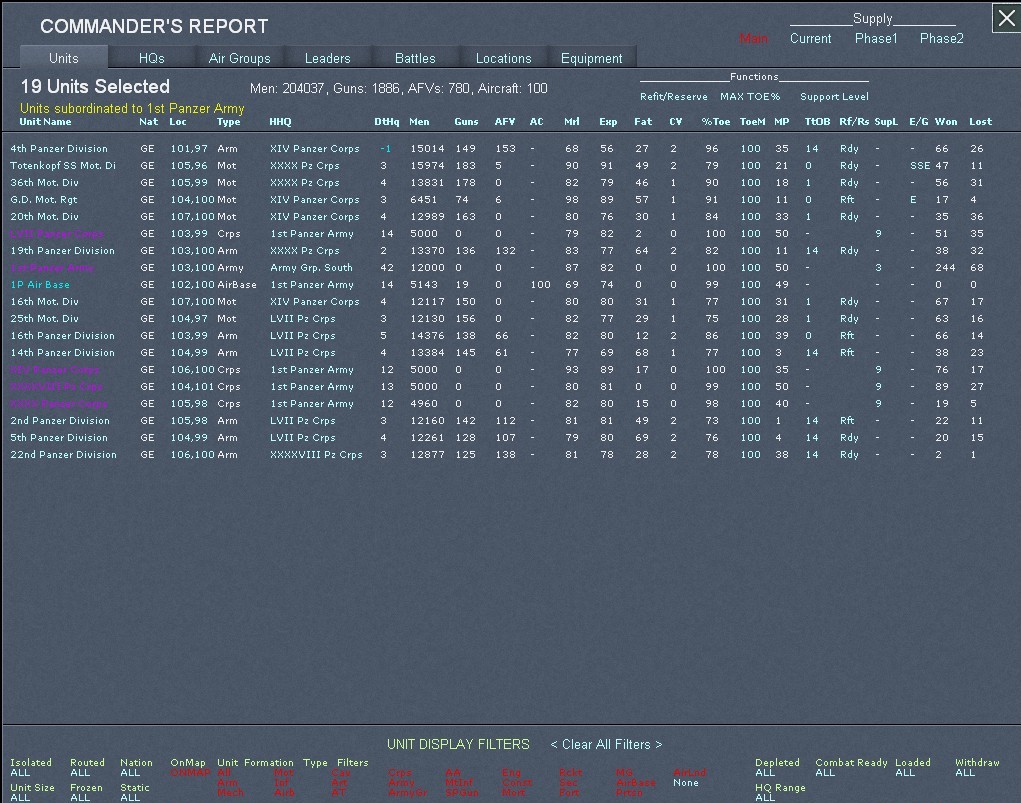
Task: Toggle the Isolated filter value
Action: point(20,773)
